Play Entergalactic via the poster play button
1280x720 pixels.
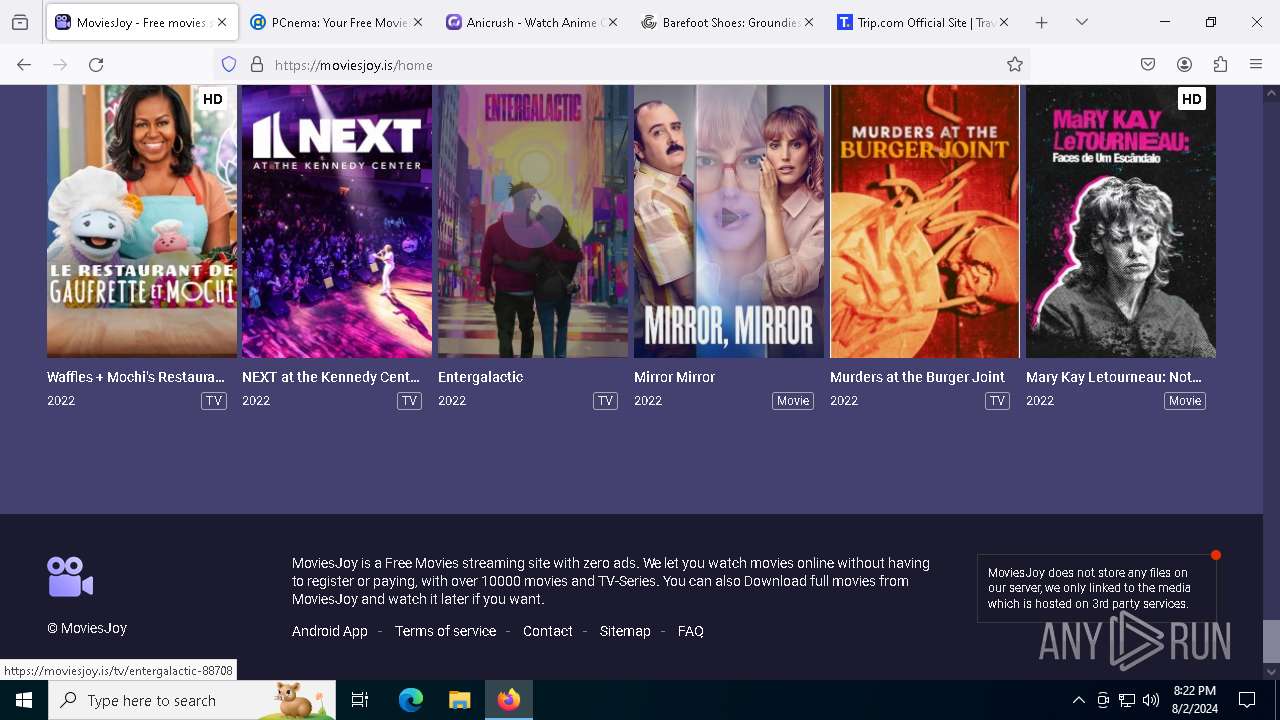click(533, 217)
